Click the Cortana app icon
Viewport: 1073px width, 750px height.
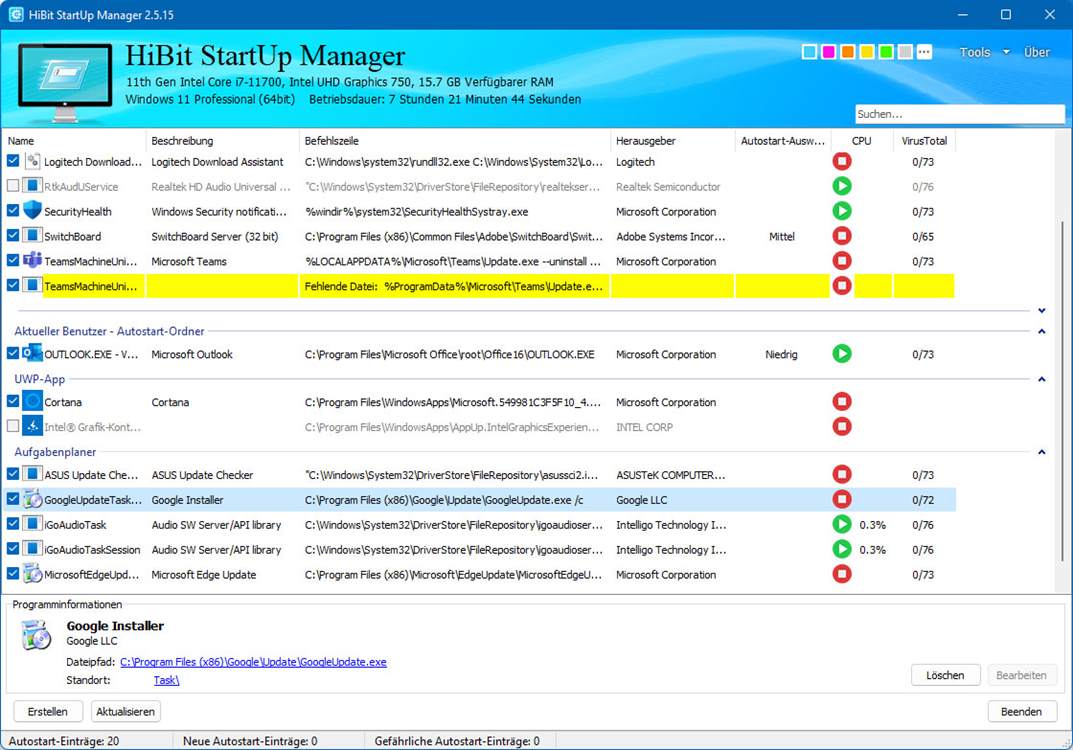coord(32,402)
